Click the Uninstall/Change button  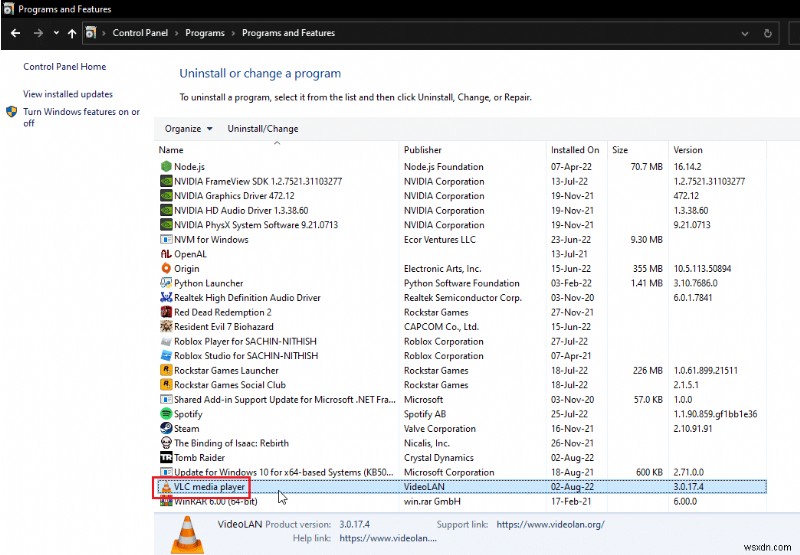pos(263,129)
